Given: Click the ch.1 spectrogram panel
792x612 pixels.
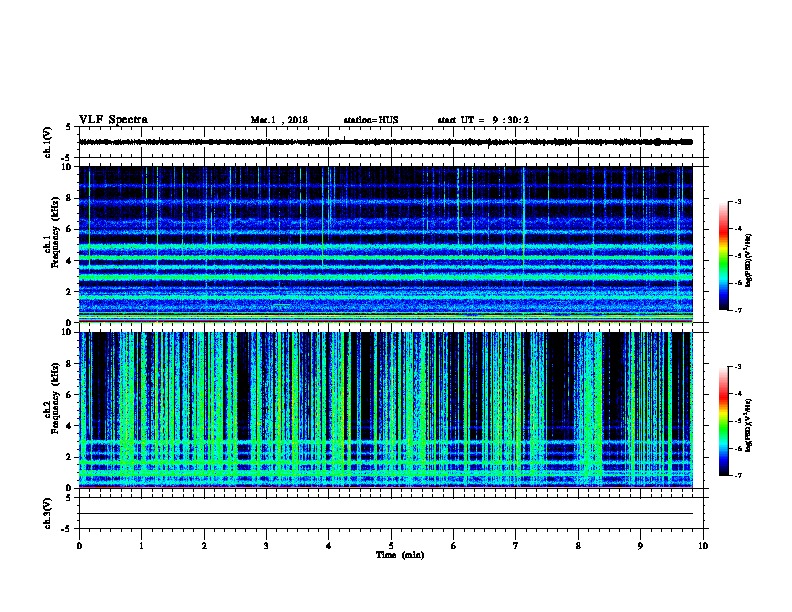Looking at the screenshot, I should tap(386, 244).
